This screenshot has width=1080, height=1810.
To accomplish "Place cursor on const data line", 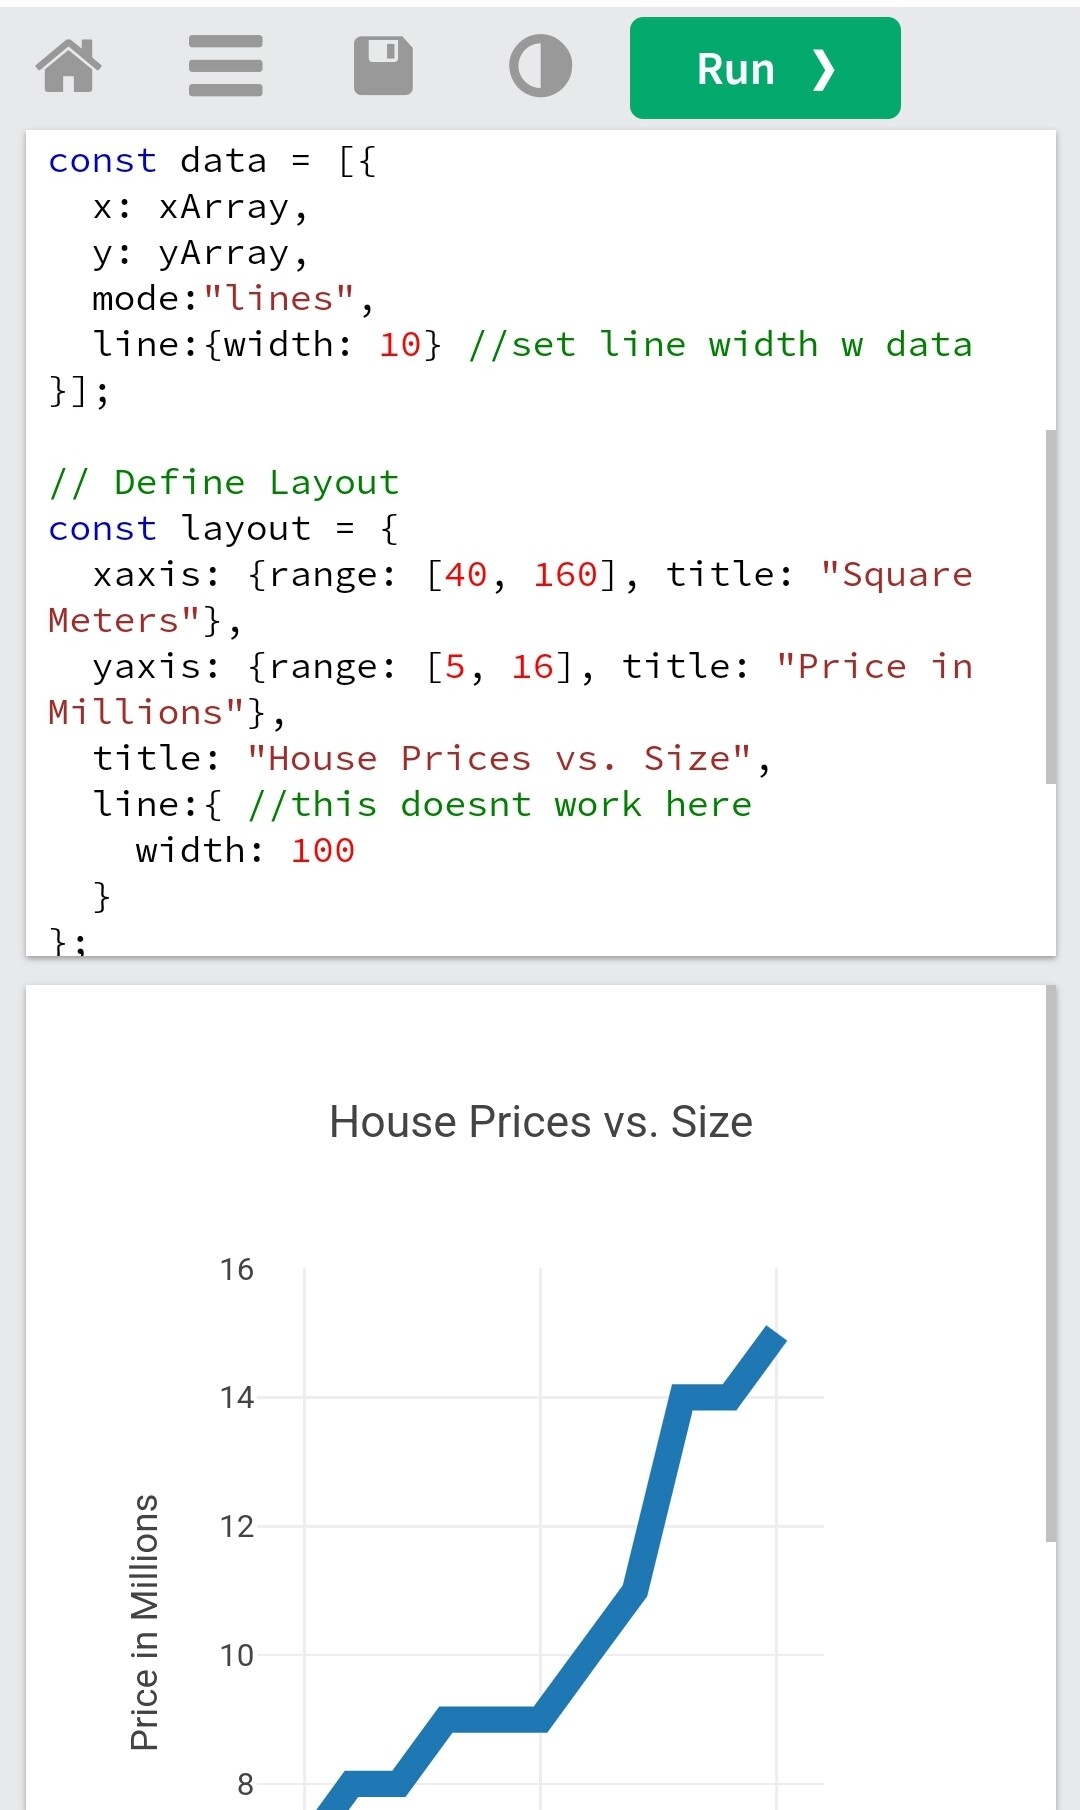I will [x=212, y=161].
